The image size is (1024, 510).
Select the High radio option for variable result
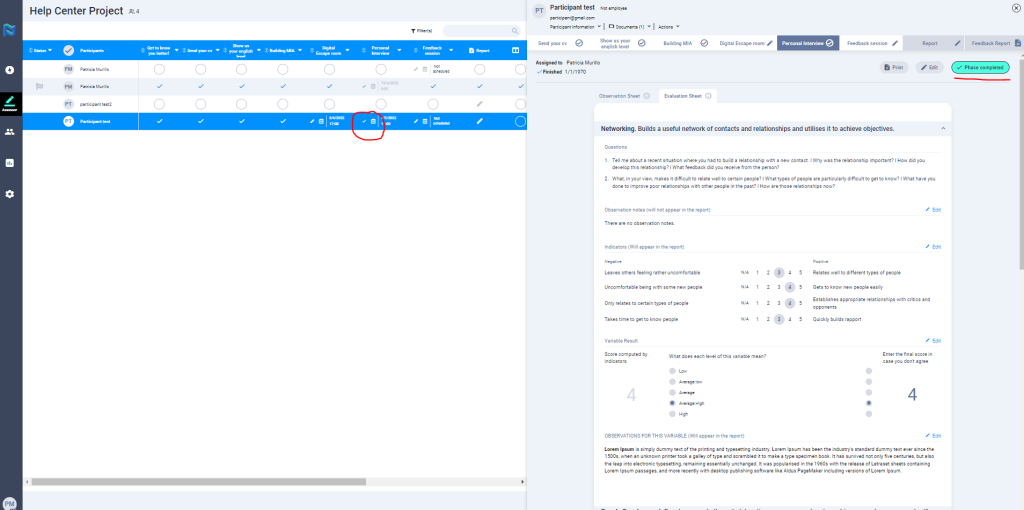point(672,413)
